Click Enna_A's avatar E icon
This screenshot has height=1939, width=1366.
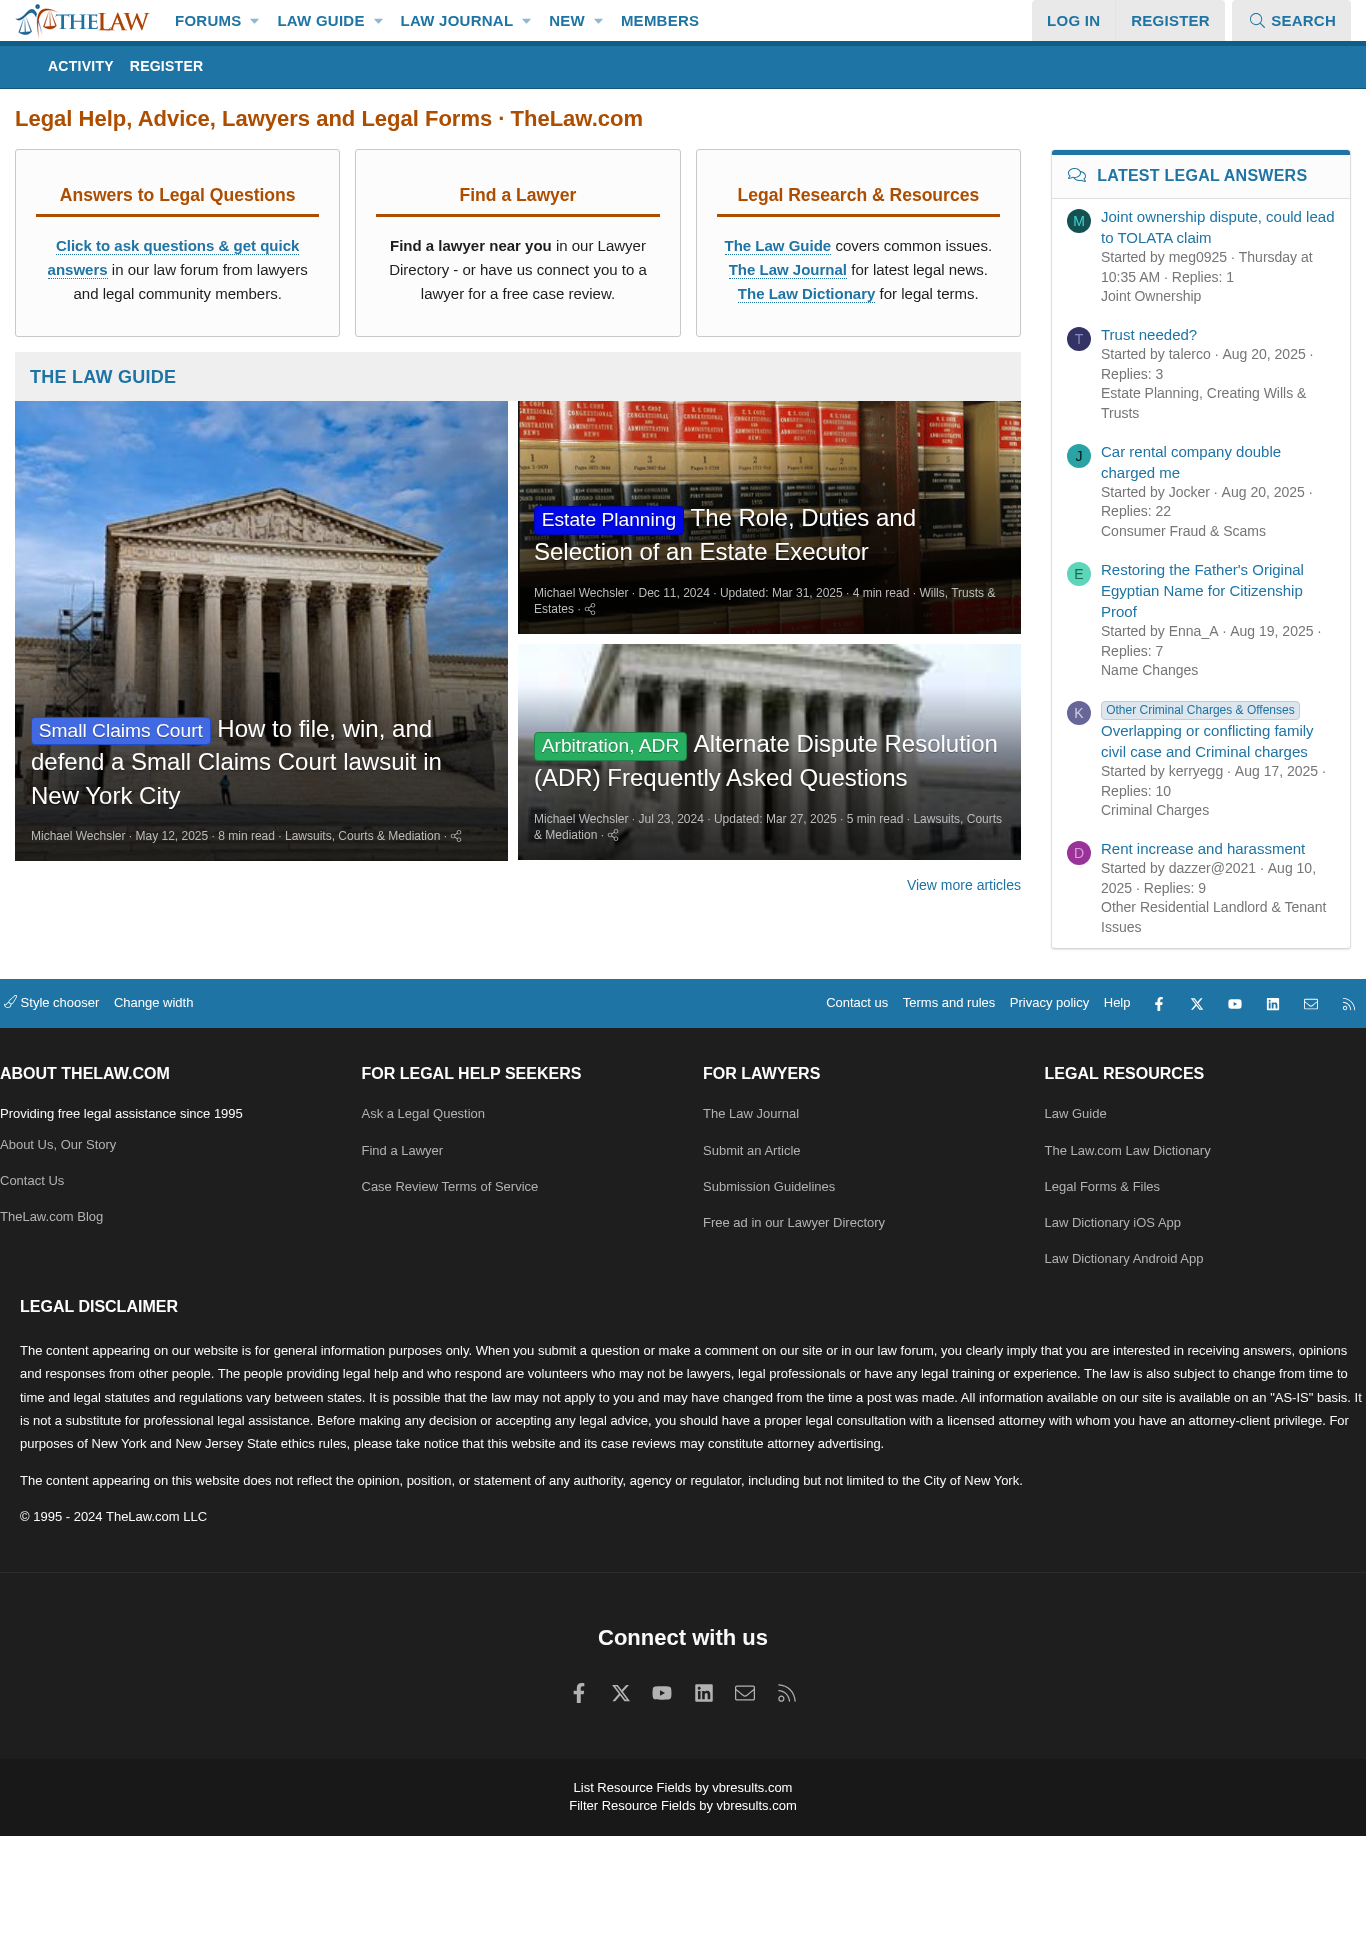point(1079,574)
